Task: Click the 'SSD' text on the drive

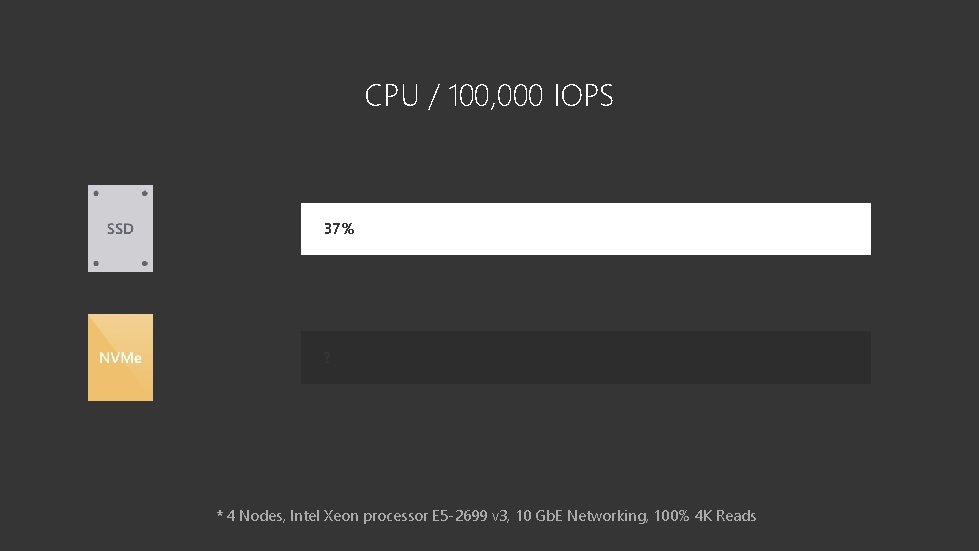Action: tap(120, 229)
